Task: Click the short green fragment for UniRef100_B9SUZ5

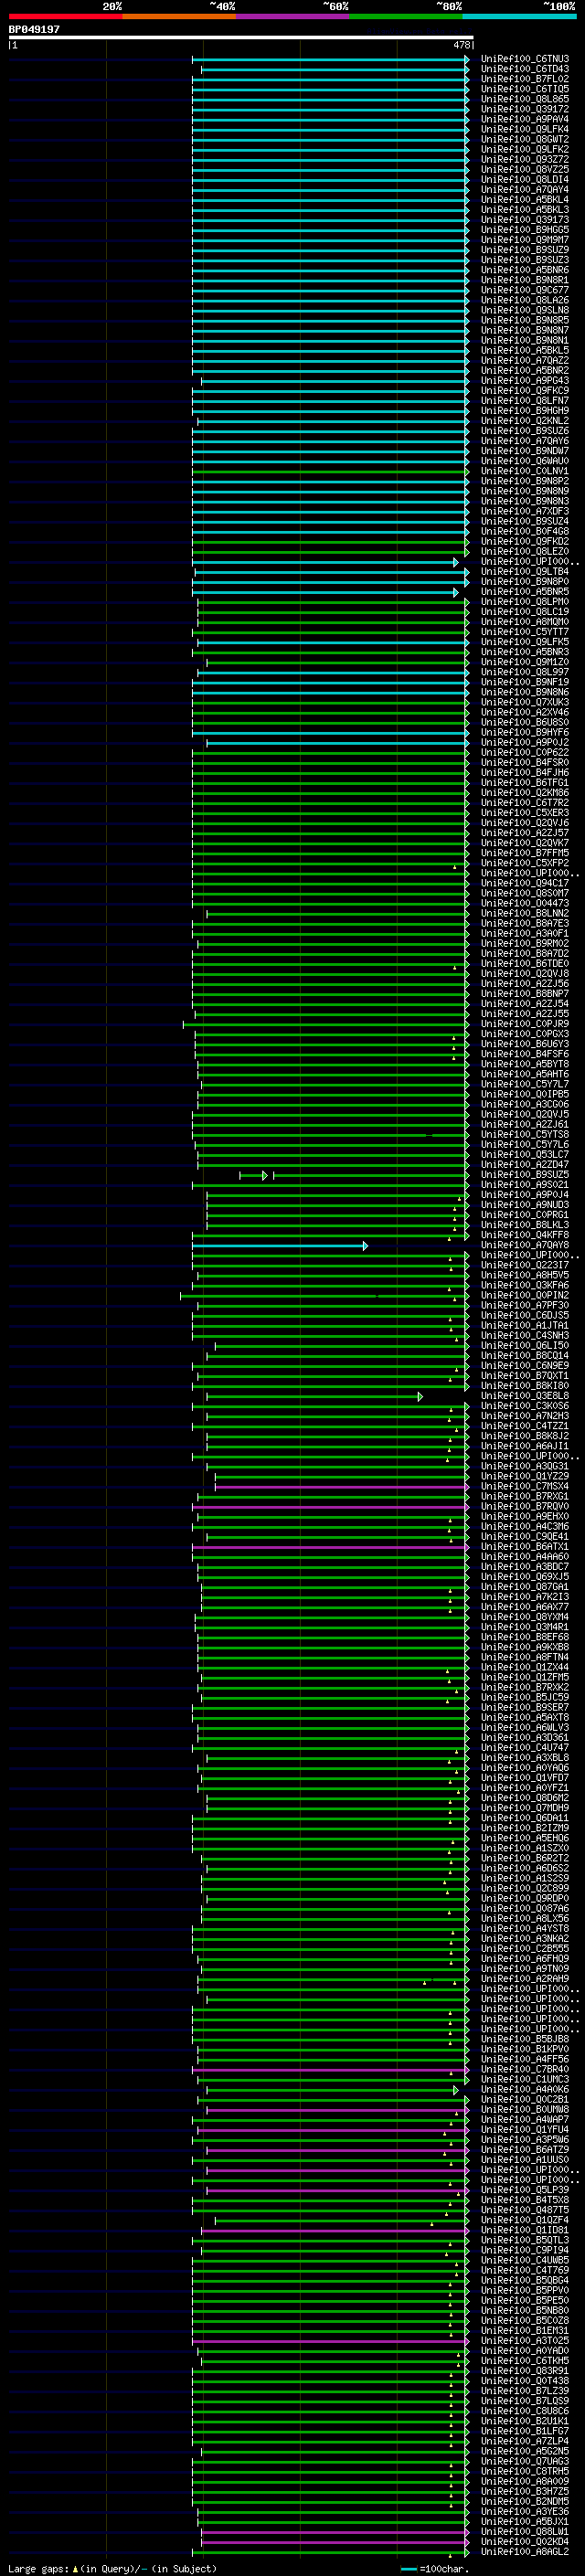Action: pos(254,1175)
